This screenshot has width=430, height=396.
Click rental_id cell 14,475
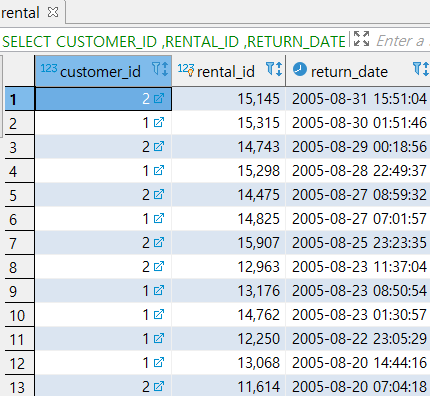click(x=229, y=195)
